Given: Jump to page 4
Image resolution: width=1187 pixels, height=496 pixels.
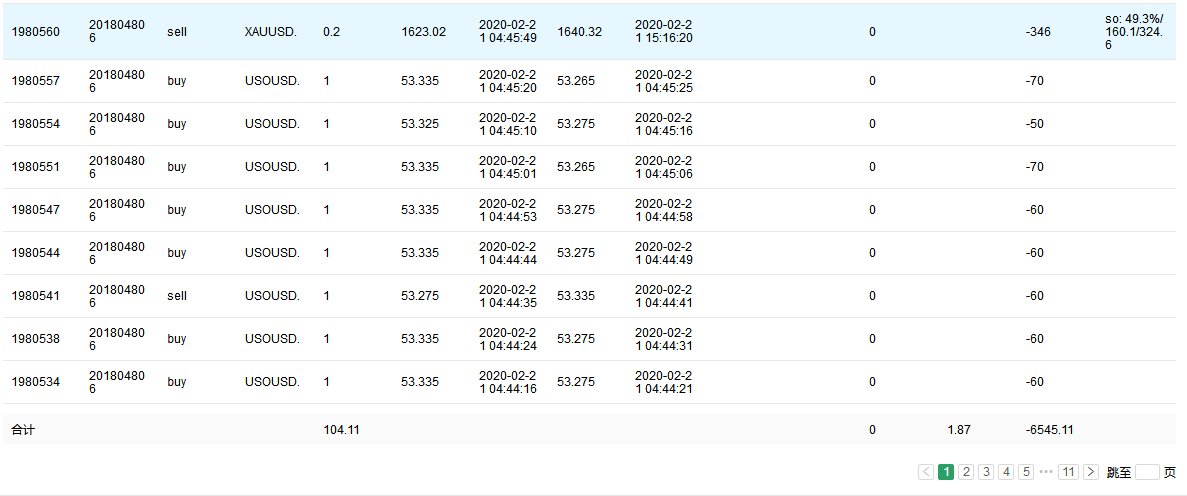Looking at the screenshot, I should coord(1006,472).
